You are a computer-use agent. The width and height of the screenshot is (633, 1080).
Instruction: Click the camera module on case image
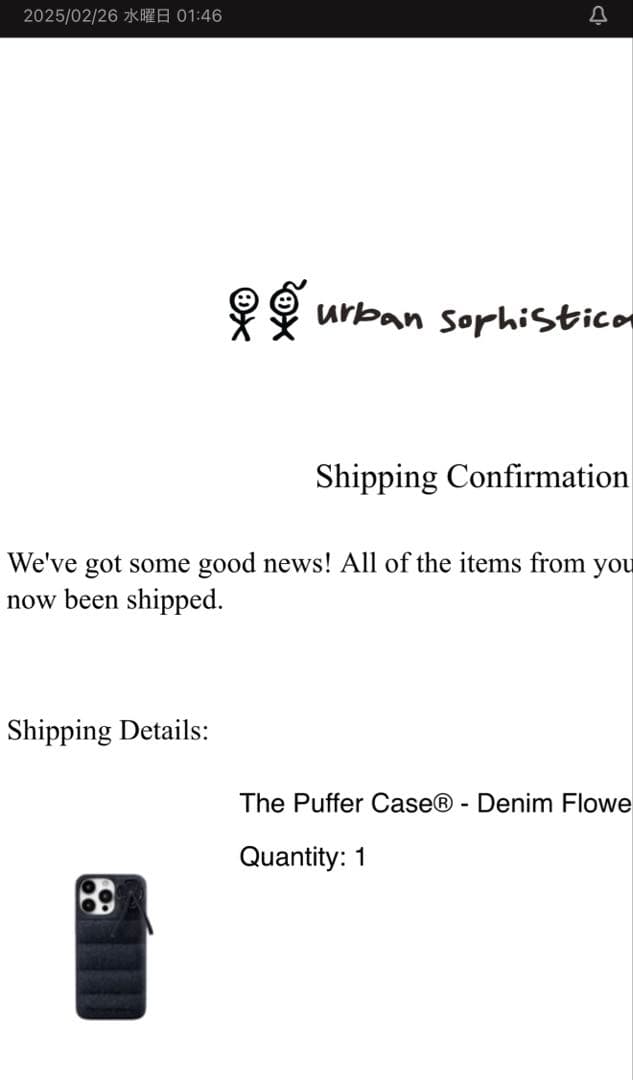click(x=95, y=896)
